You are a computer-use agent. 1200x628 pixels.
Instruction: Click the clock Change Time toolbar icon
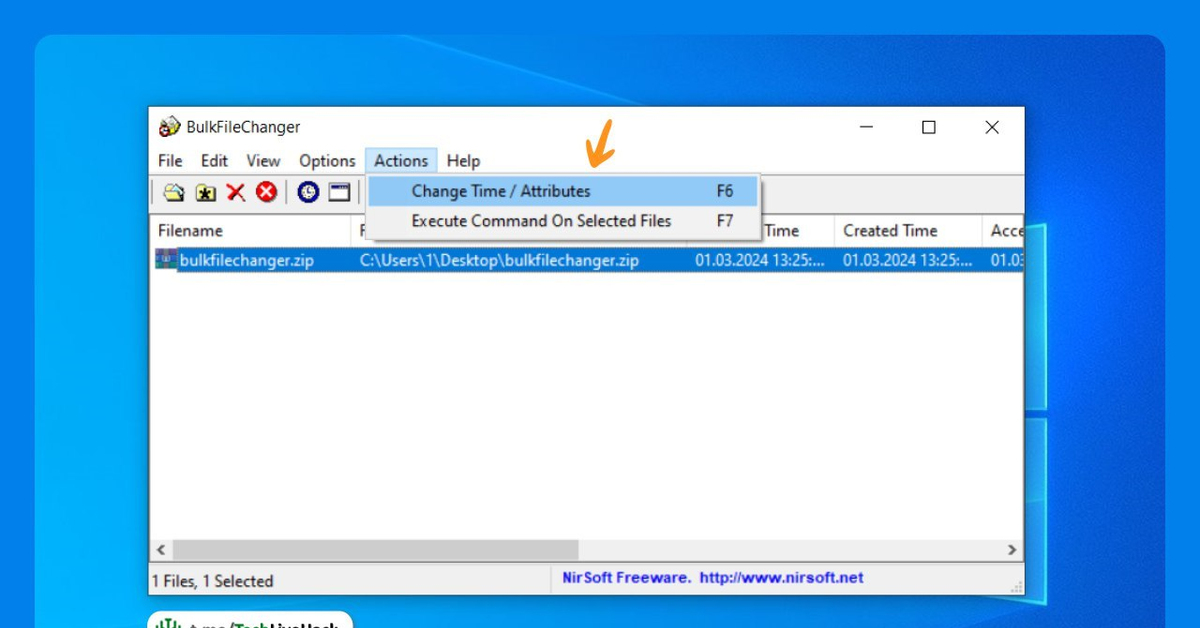click(308, 192)
